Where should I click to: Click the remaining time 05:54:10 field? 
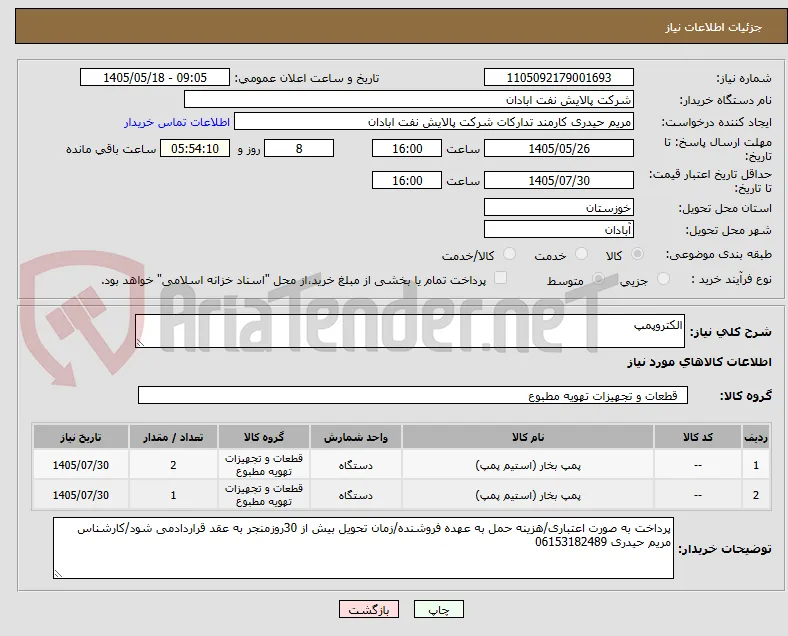tap(195, 149)
